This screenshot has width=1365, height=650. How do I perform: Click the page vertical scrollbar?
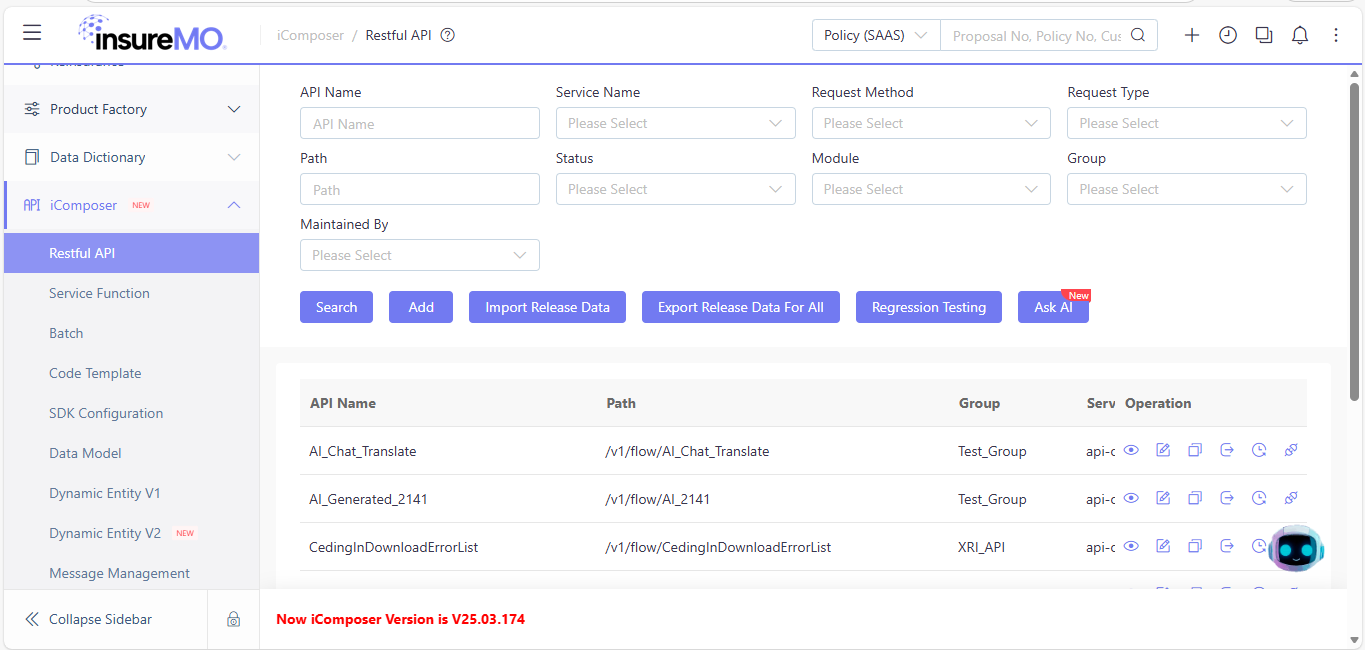coord(1355,240)
